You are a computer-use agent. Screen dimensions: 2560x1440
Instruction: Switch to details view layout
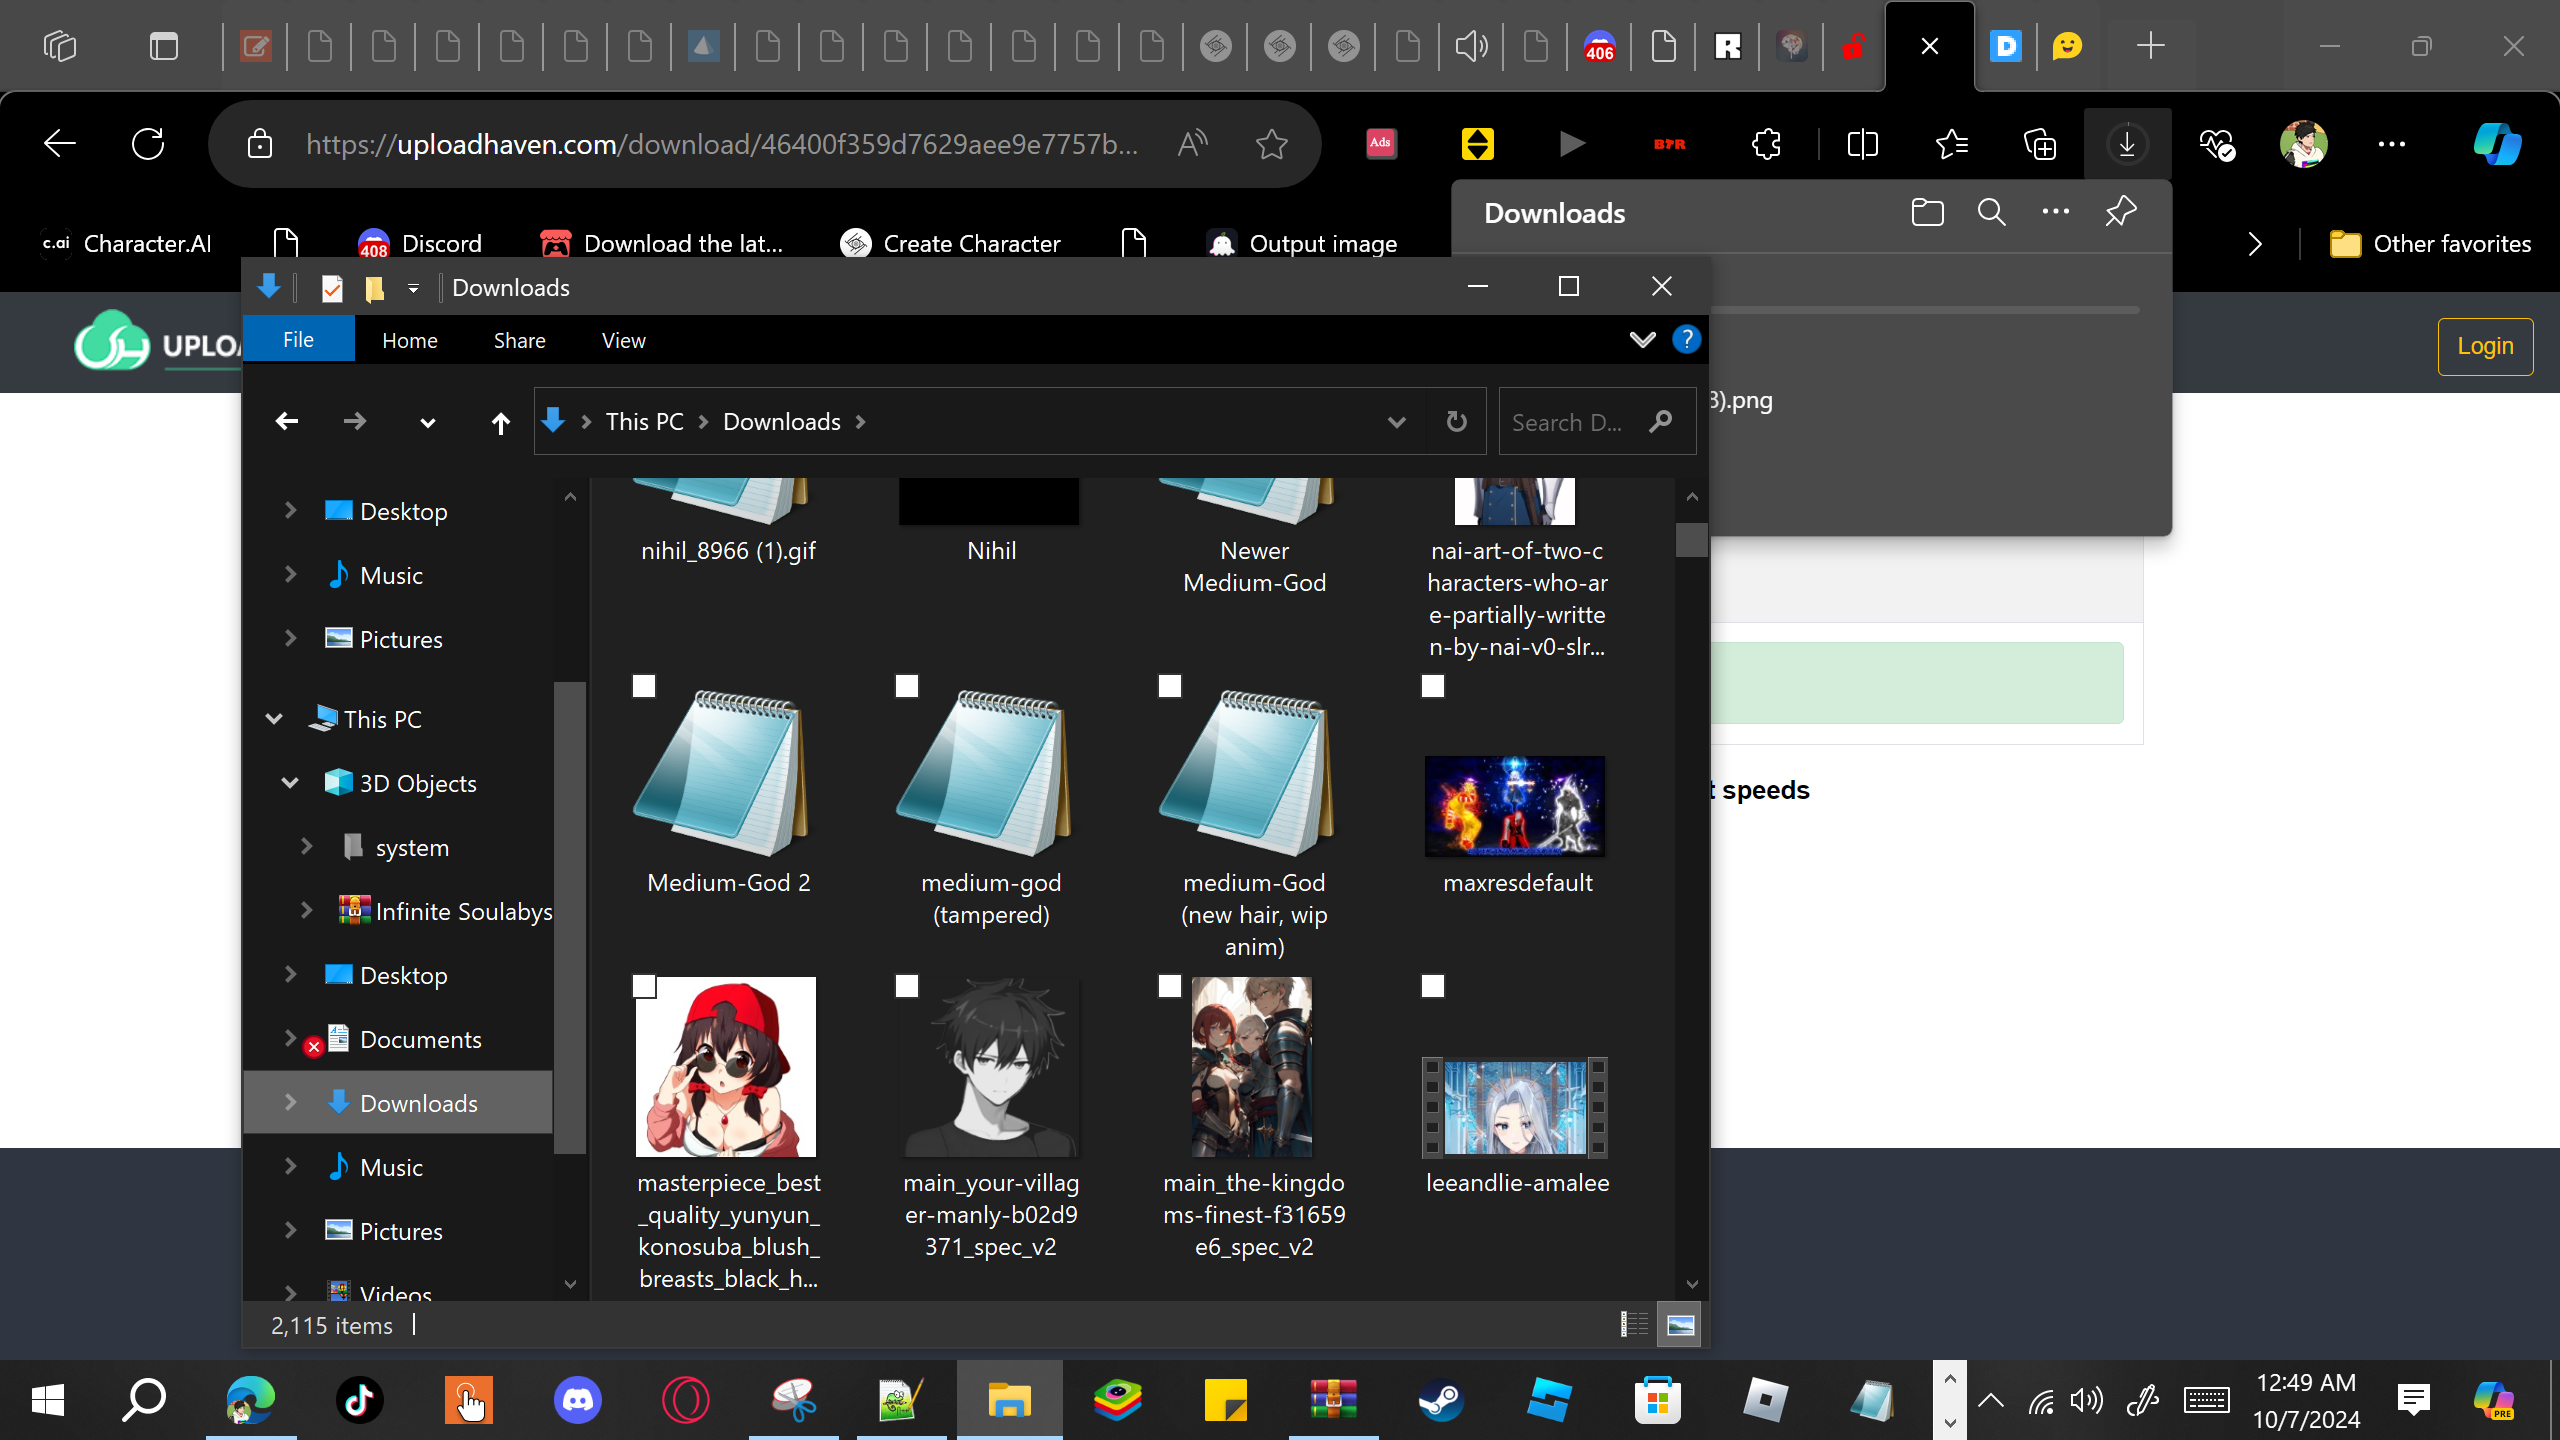point(1634,1325)
